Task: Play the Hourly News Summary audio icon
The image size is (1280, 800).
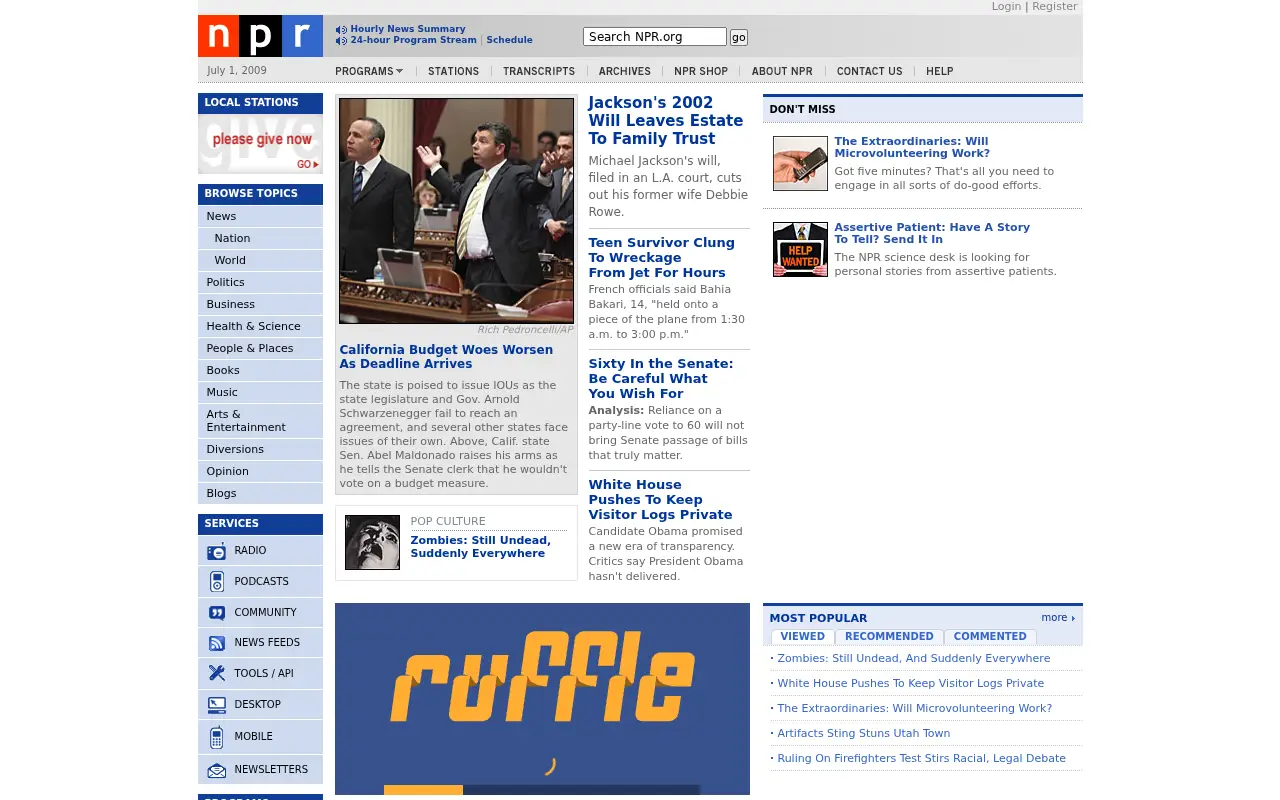Action: [x=341, y=30]
